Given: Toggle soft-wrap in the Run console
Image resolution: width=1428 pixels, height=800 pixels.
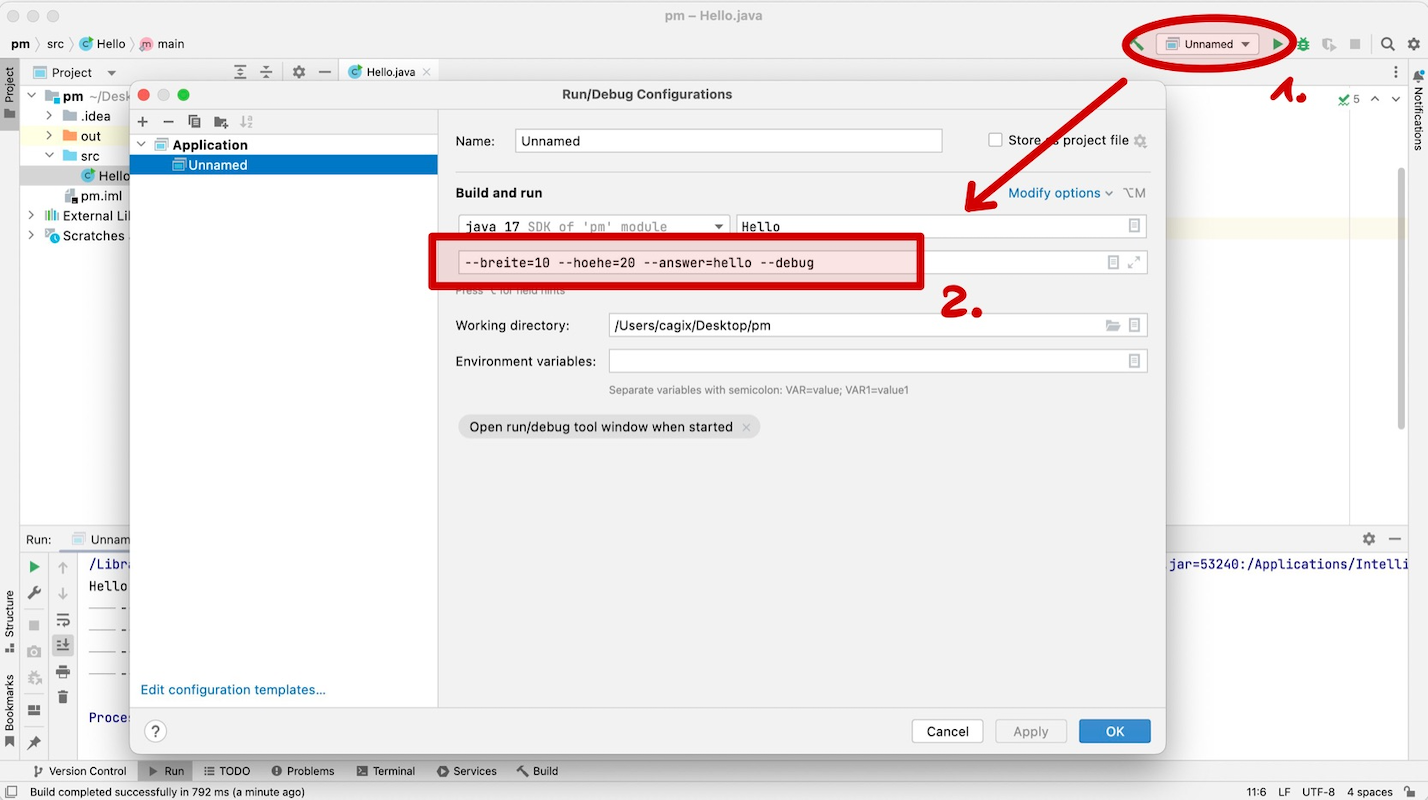Looking at the screenshot, I should point(62,620).
